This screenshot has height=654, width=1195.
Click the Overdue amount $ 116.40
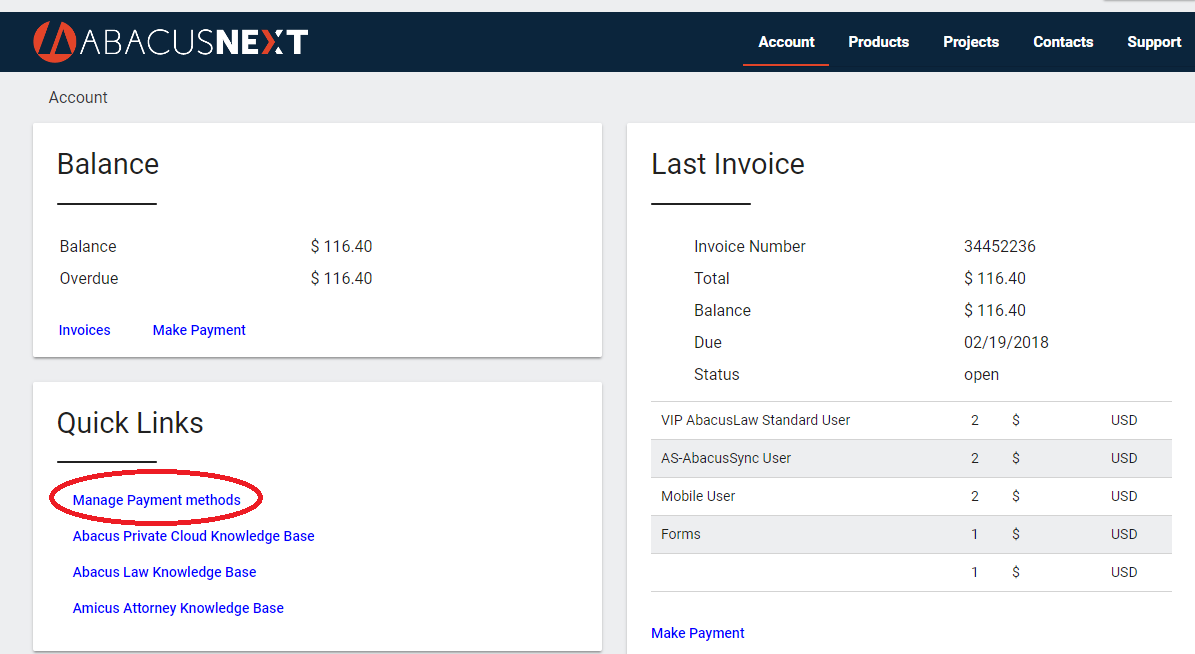click(x=341, y=278)
